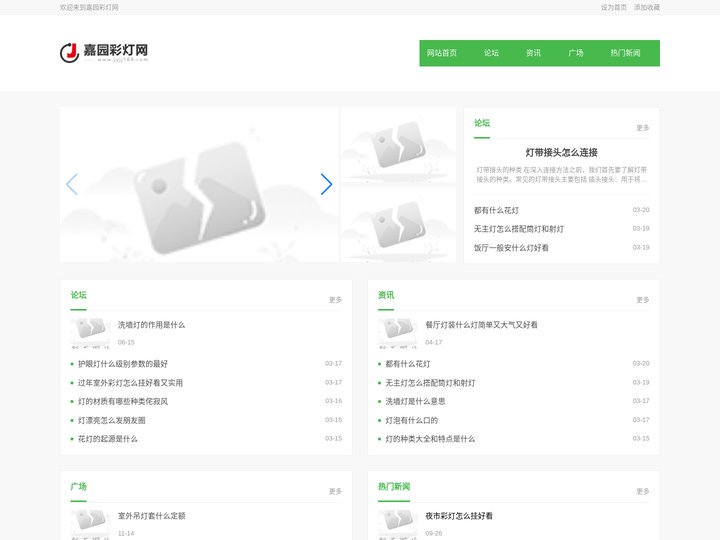Open the article 灯带接头怎么连接

[562, 152]
